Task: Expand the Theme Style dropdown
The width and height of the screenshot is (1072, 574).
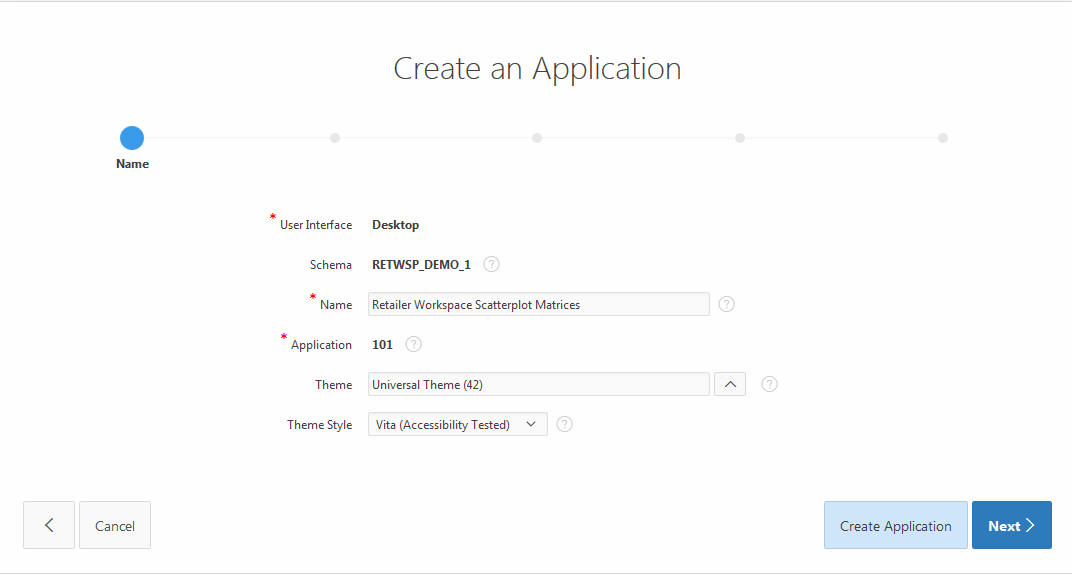Action: coord(457,424)
